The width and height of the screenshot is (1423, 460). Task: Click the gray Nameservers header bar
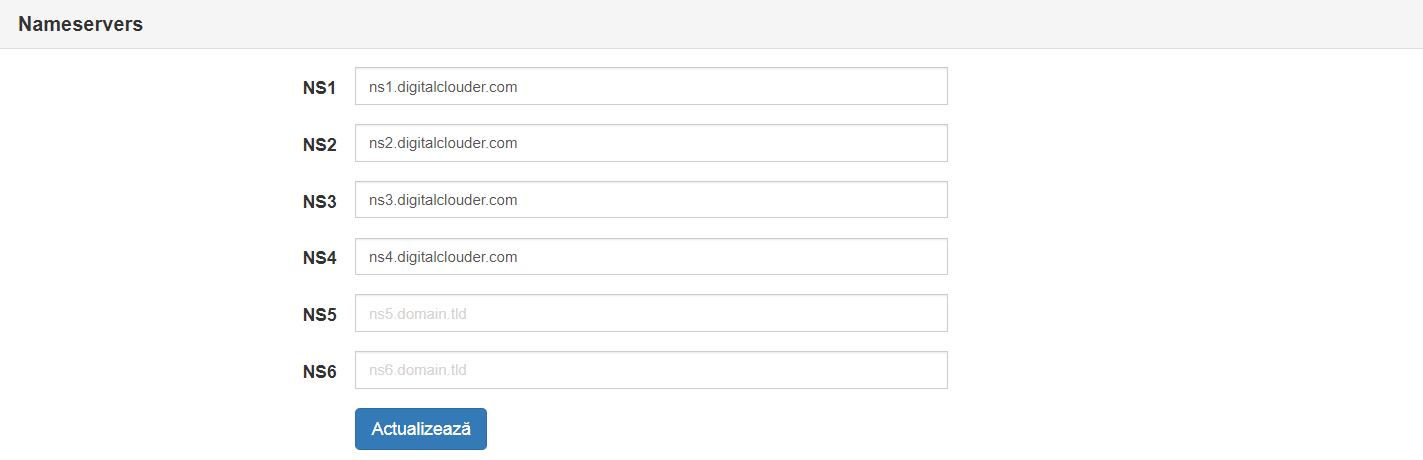pyautogui.click(x=711, y=24)
